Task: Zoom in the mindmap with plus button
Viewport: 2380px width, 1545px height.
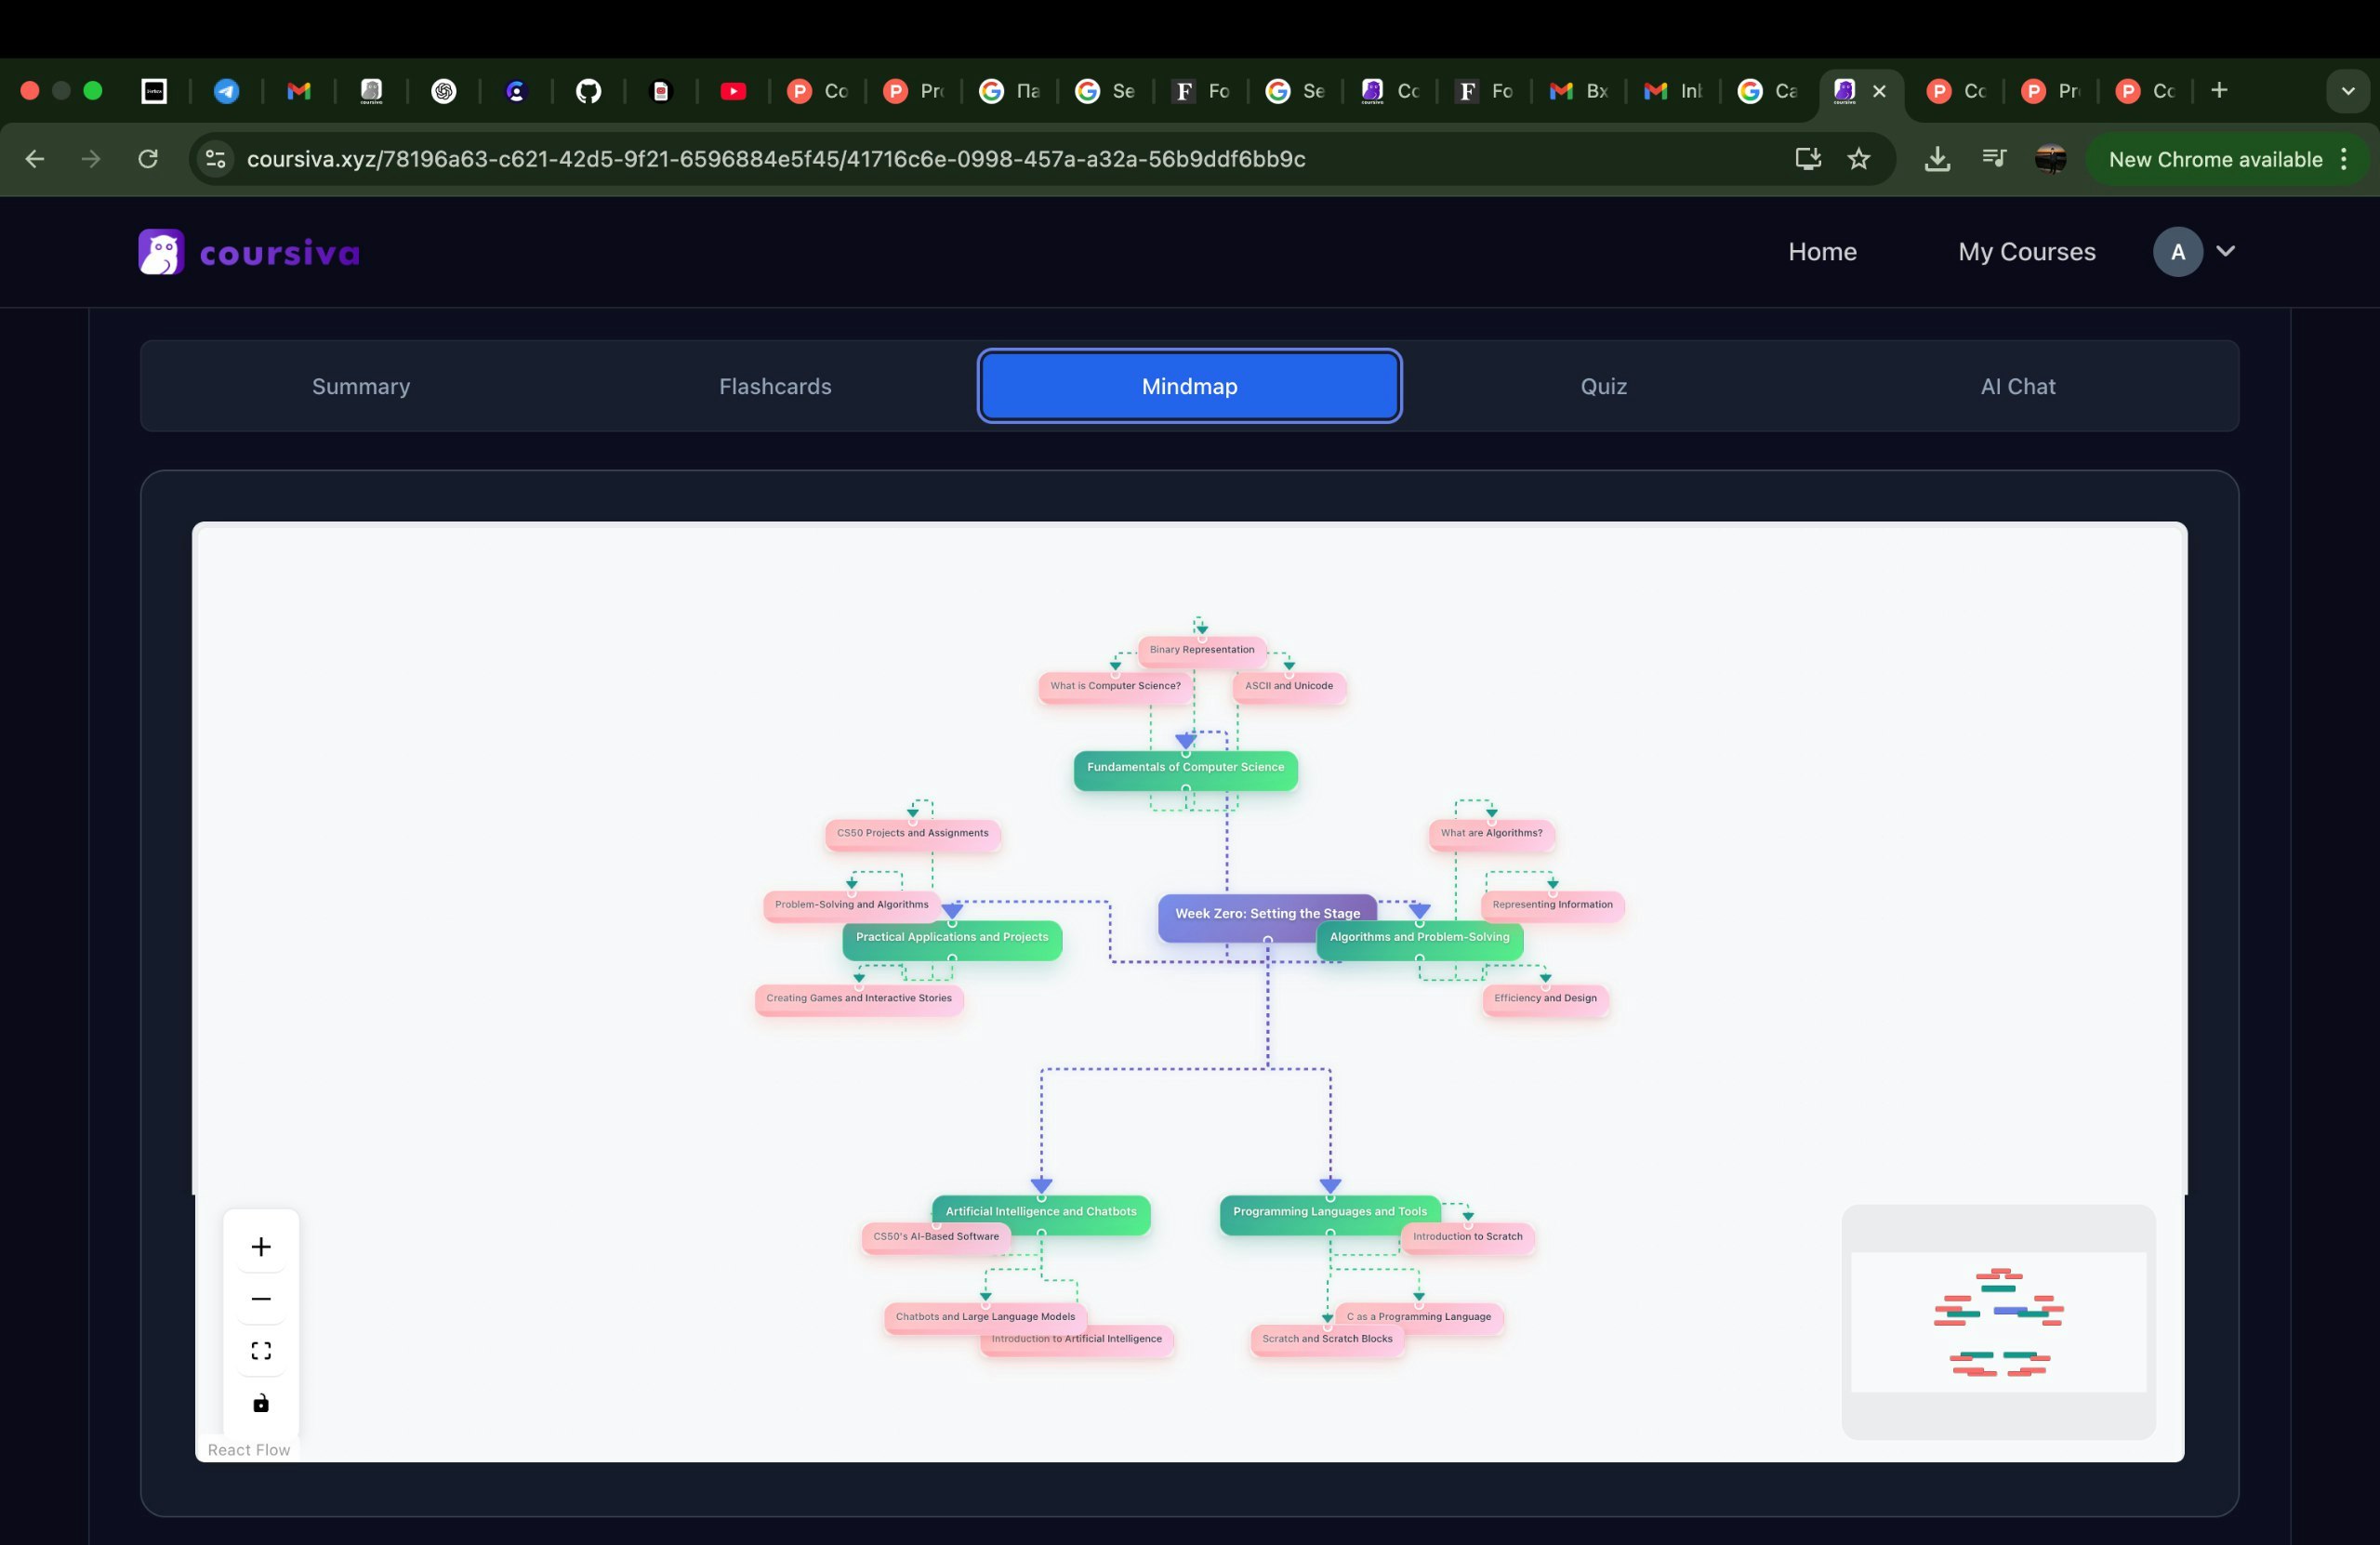Action: [x=261, y=1246]
